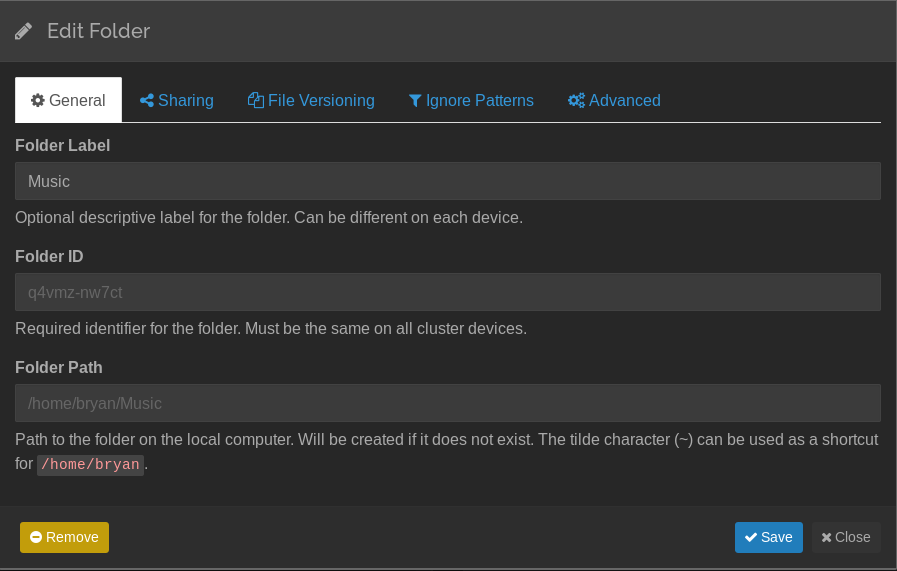Click the X icon on Close button
The height and width of the screenshot is (571, 897).
click(x=827, y=537)
